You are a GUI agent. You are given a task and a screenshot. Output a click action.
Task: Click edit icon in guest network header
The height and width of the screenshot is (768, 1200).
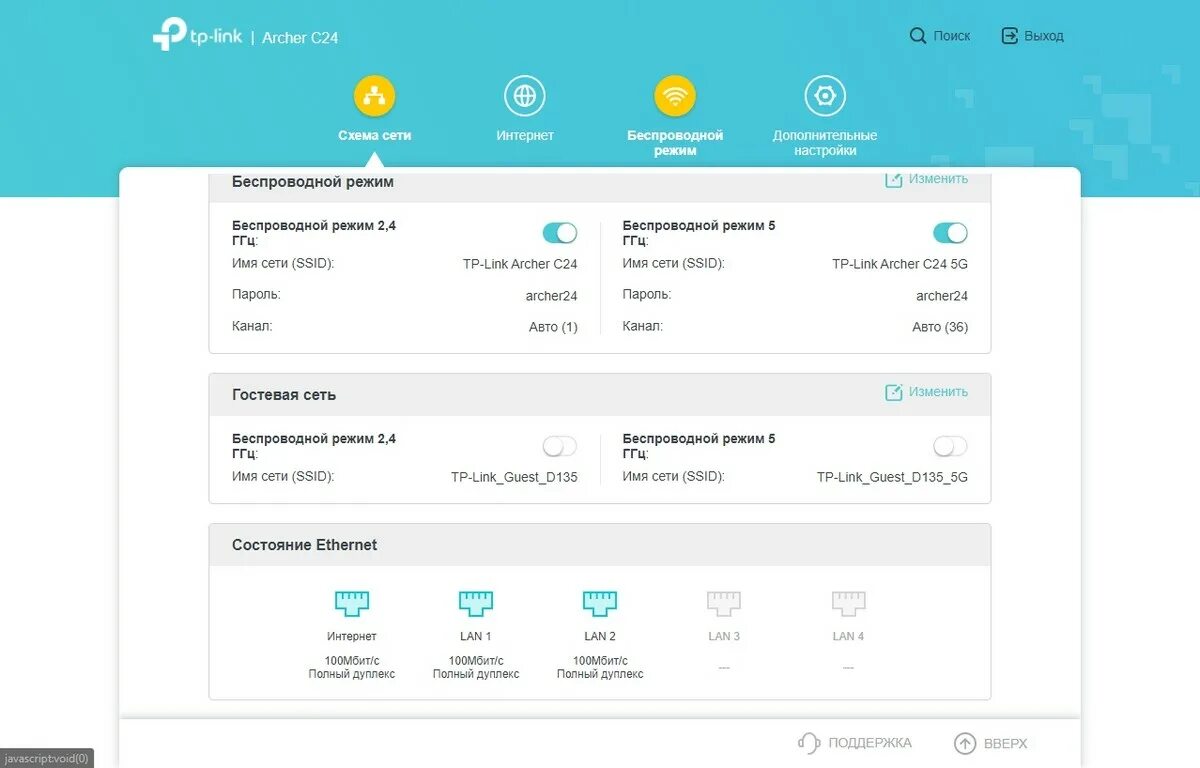pos(894,392)
